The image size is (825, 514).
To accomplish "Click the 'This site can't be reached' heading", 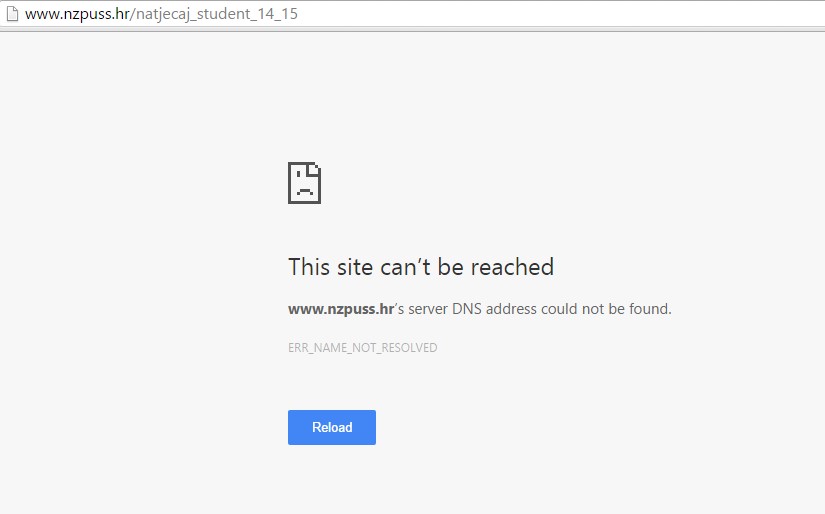I will (421, 267).
